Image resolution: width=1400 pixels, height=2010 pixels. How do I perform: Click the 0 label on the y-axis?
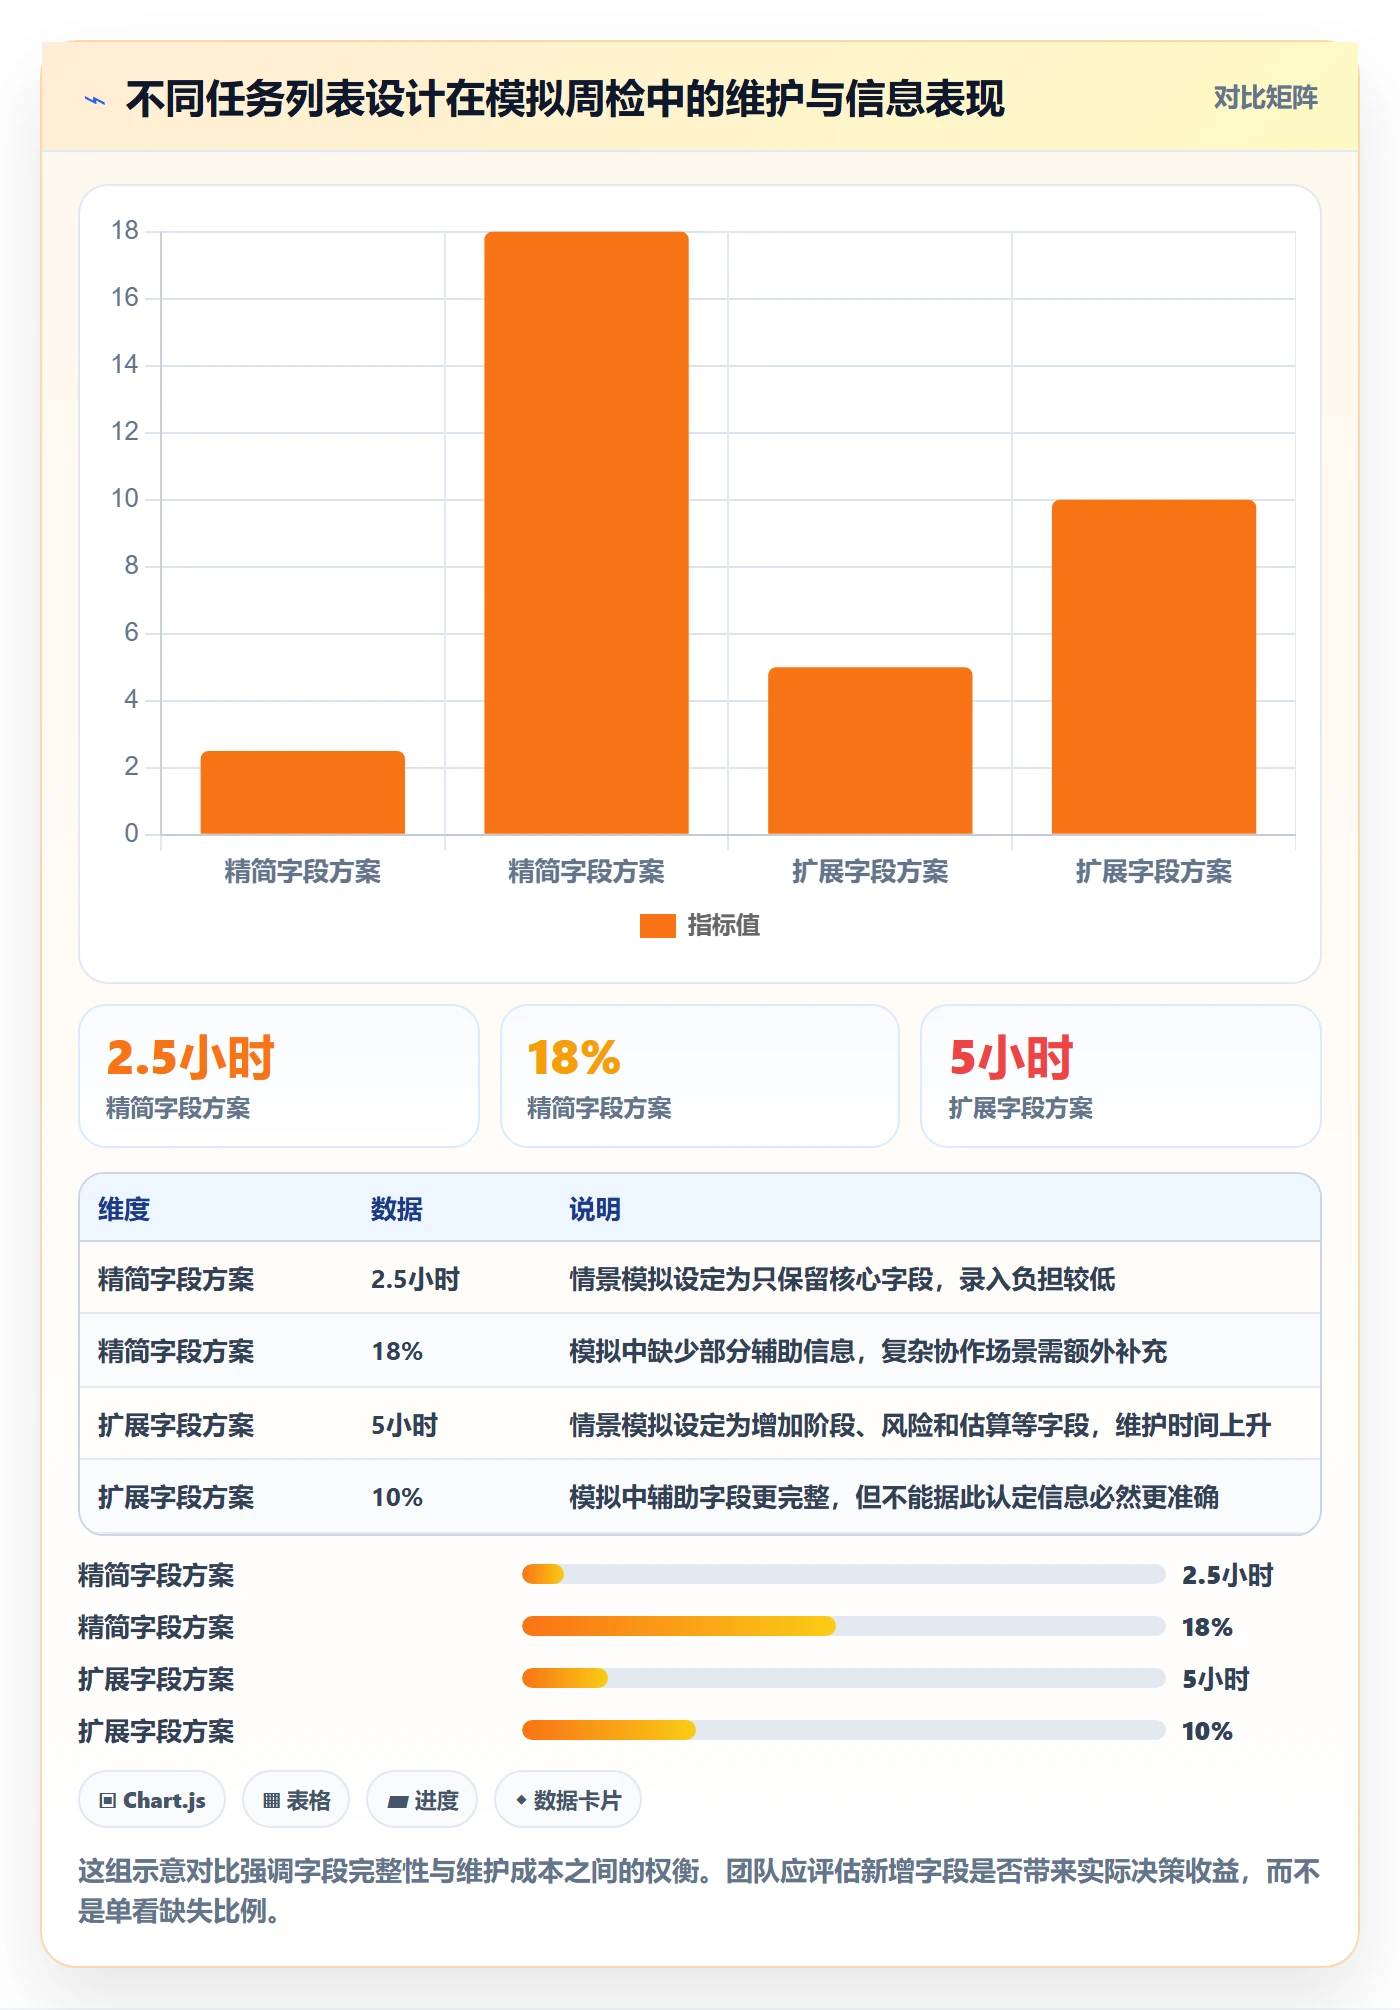click(x=131, y=834)
